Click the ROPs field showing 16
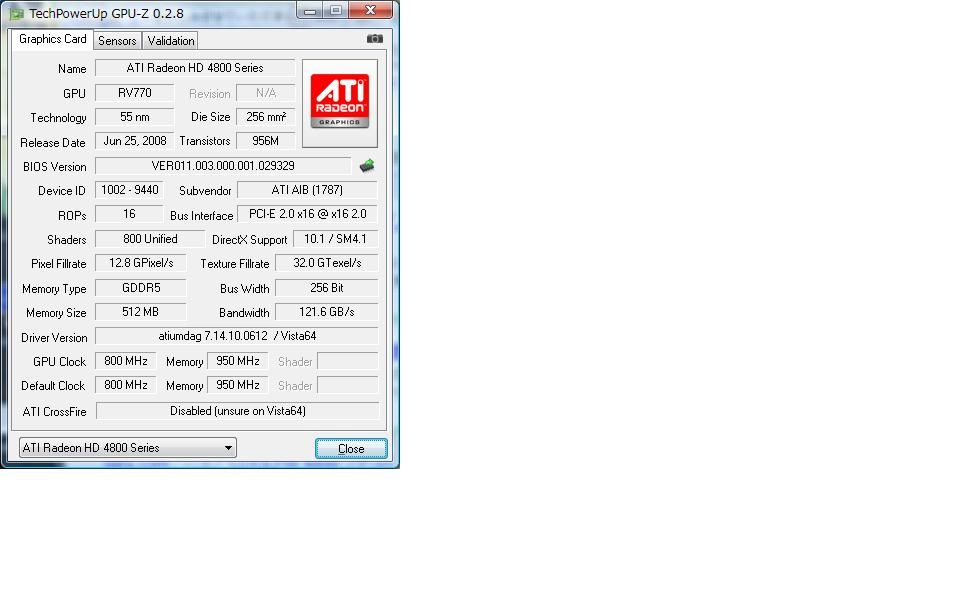 pos(129,214)
